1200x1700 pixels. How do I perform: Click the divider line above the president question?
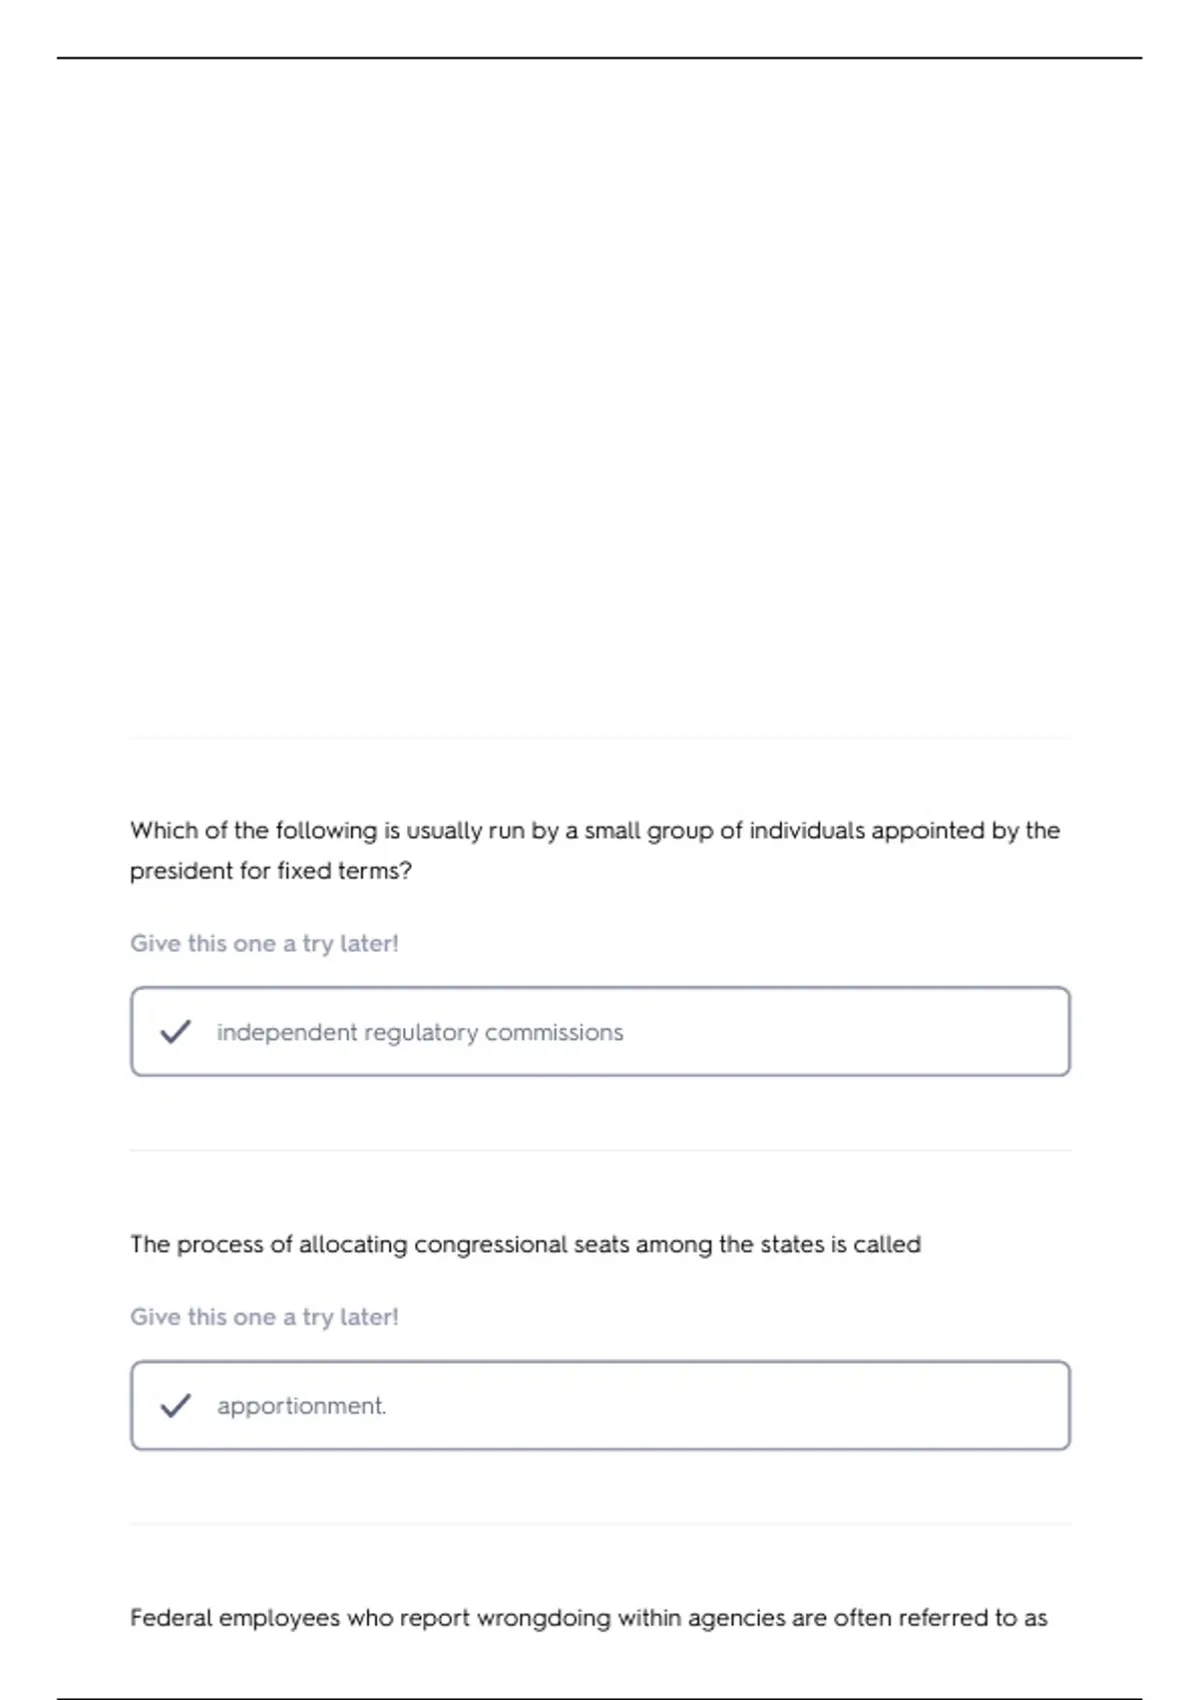pos(600,739)
